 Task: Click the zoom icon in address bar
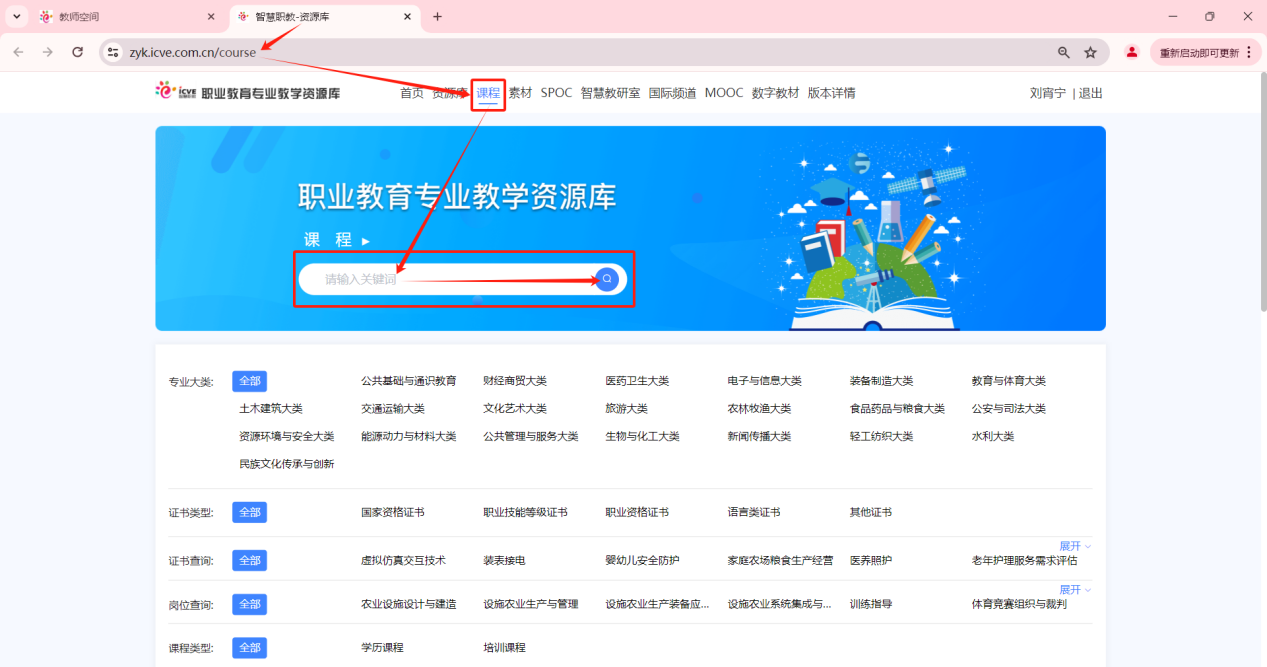(x=1063, y=51)
